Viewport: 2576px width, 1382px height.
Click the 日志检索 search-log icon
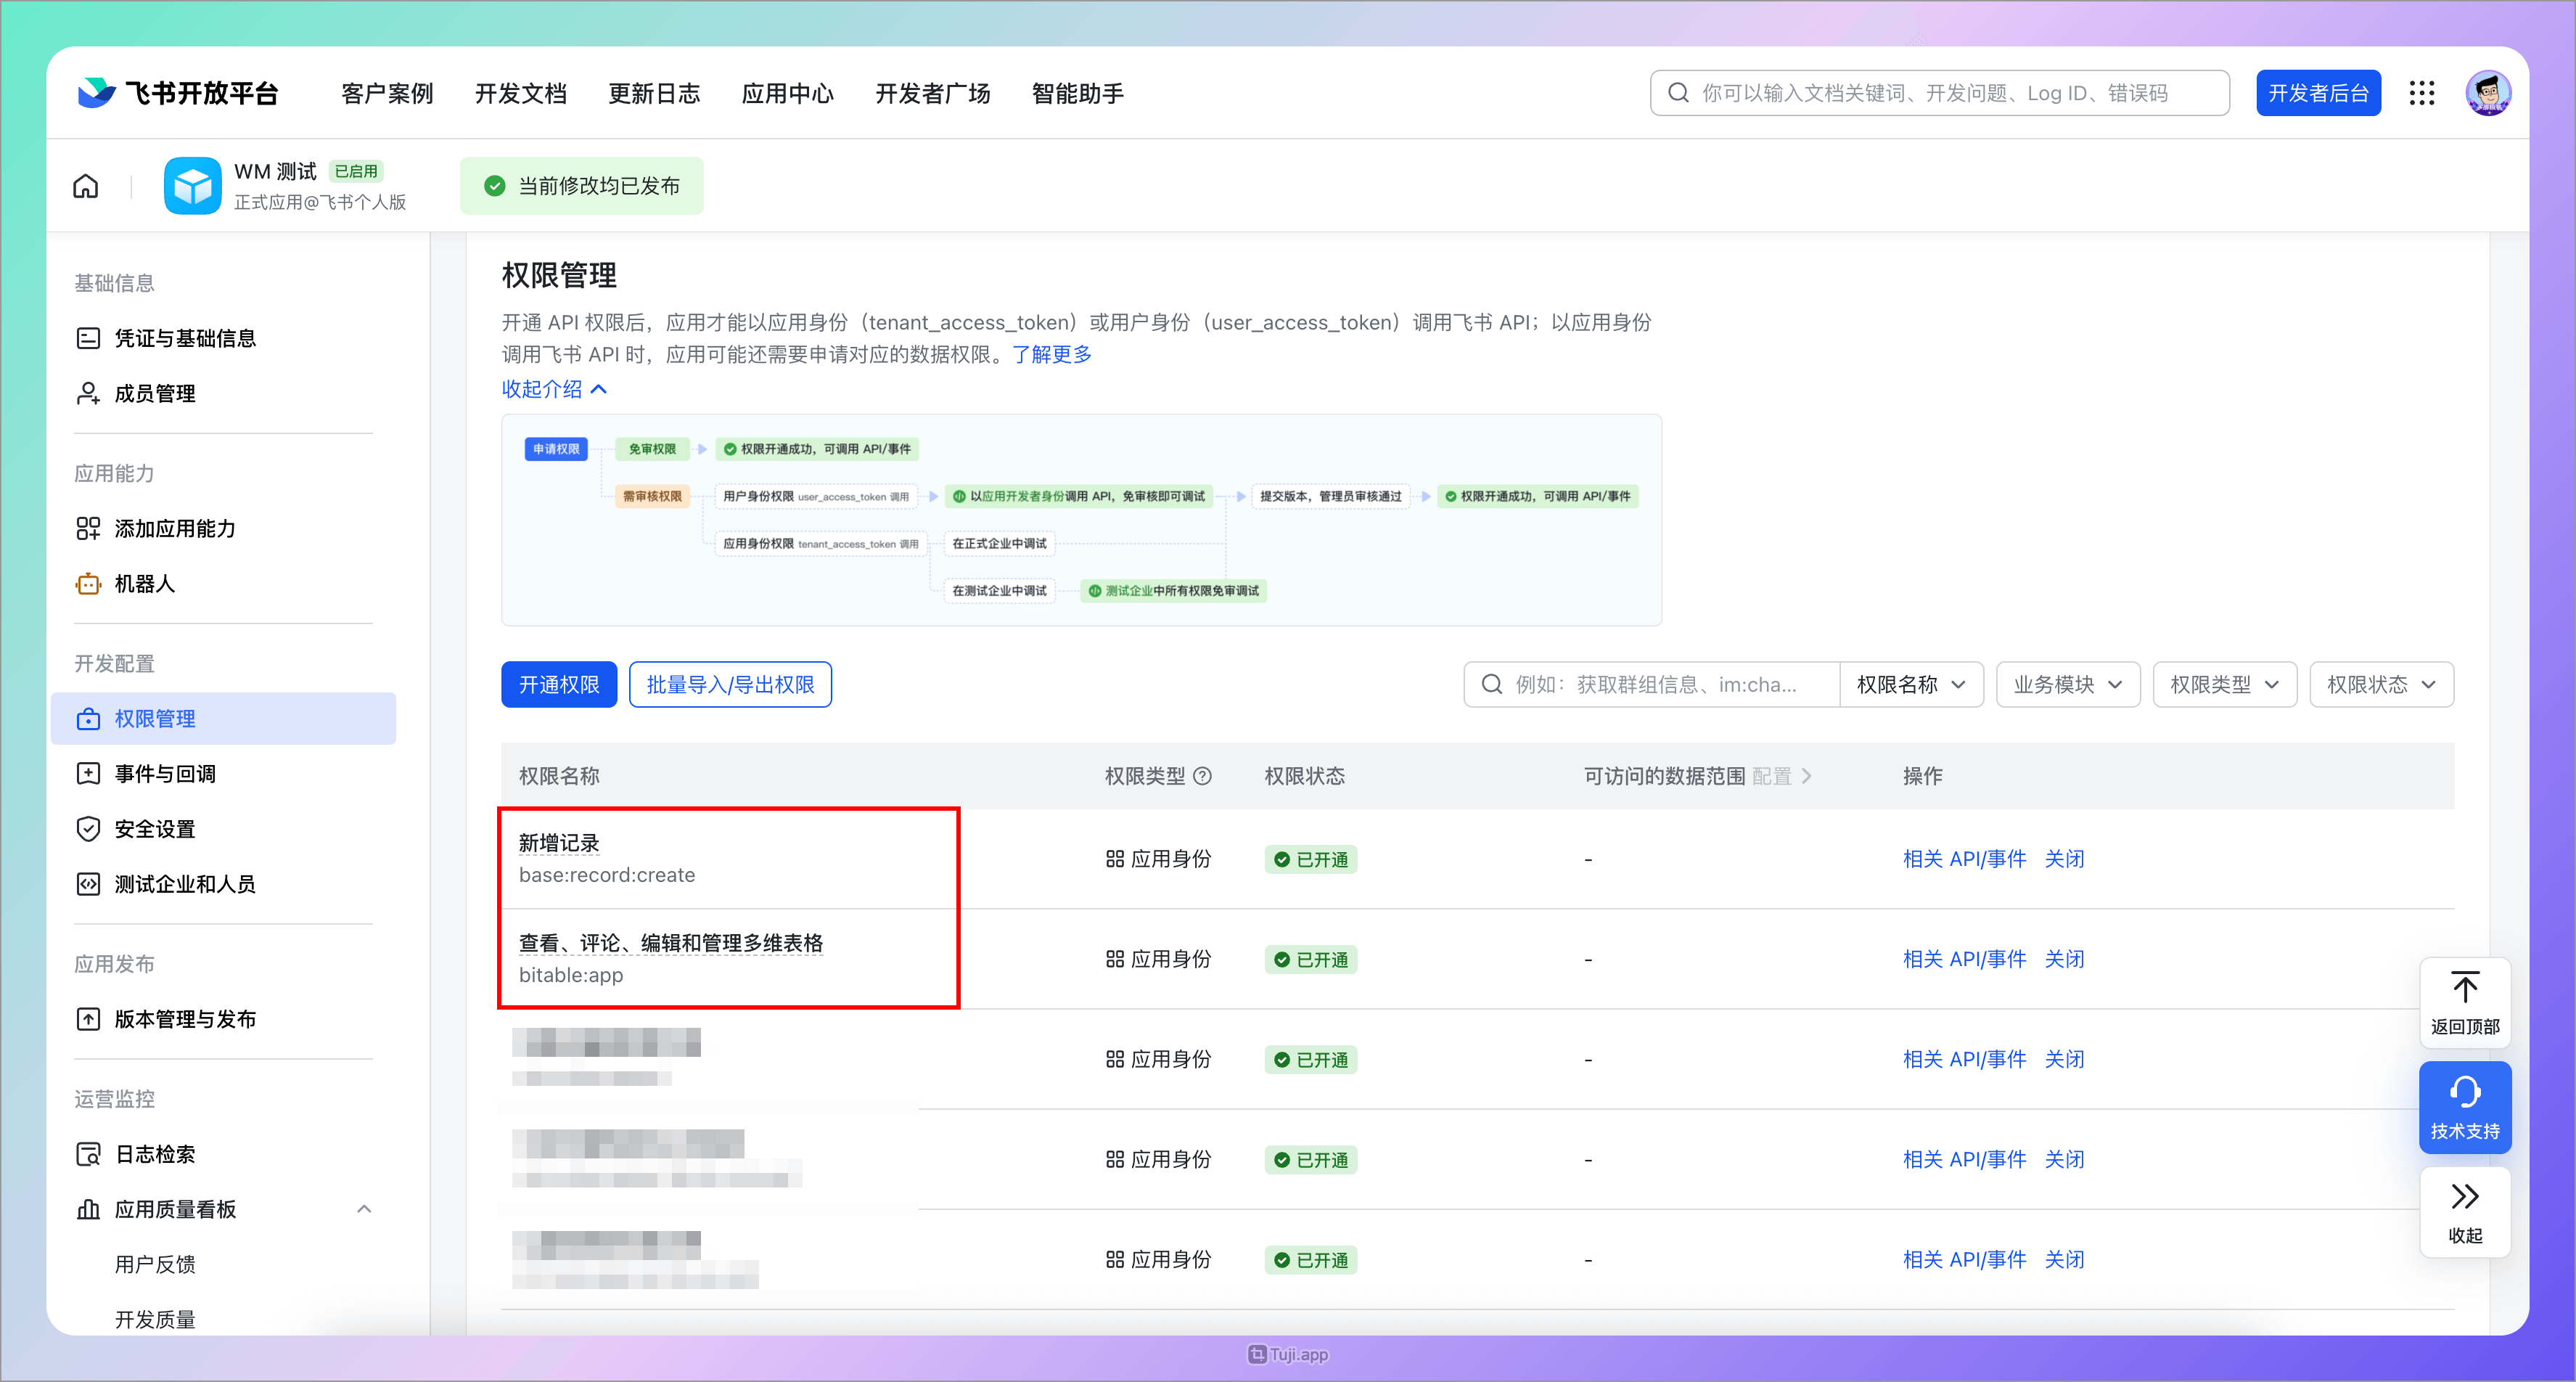click(88, 1153)
